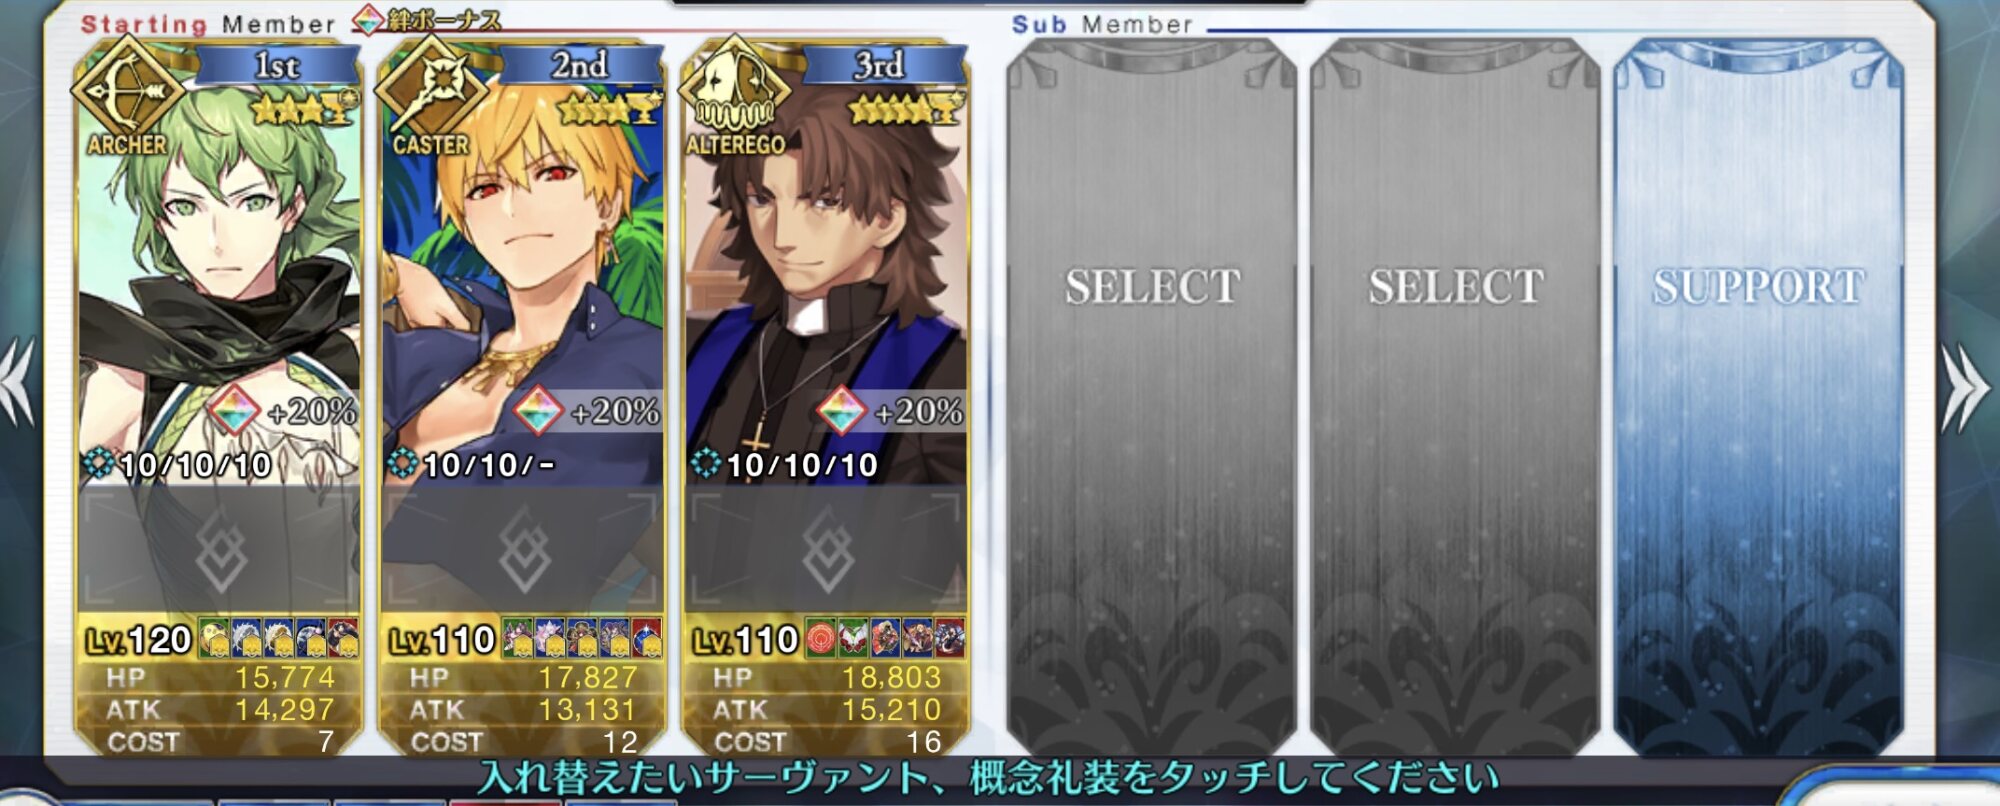This screenshot has width=2000, height=806.
Task: Choose the empty Craft Essence slot under Alterego
Action: [827, 549]
